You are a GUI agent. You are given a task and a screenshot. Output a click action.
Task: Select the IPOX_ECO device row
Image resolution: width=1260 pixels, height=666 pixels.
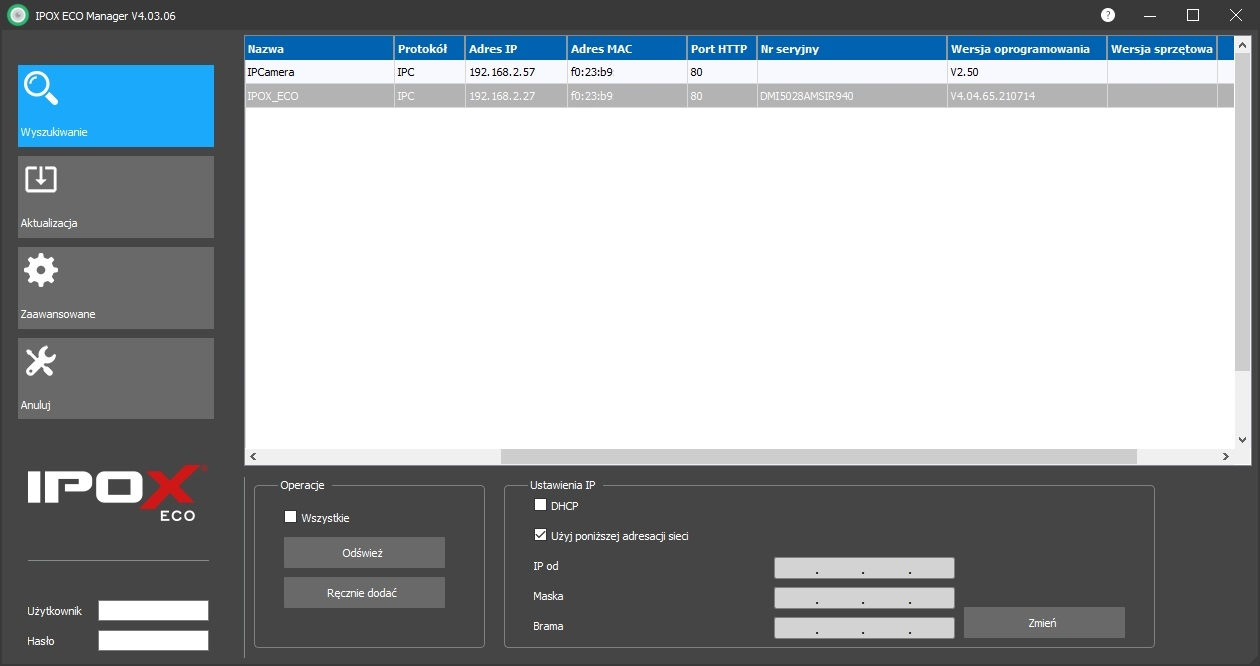[740, 96]
